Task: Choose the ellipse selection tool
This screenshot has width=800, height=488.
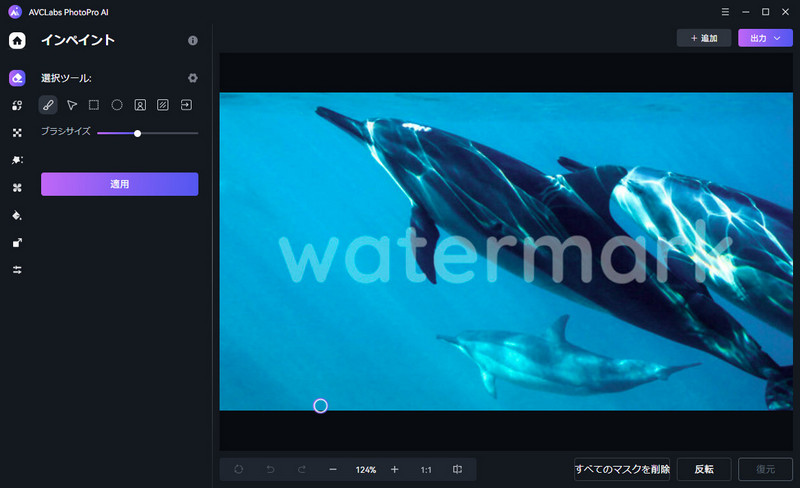Action: click(117, 105)
